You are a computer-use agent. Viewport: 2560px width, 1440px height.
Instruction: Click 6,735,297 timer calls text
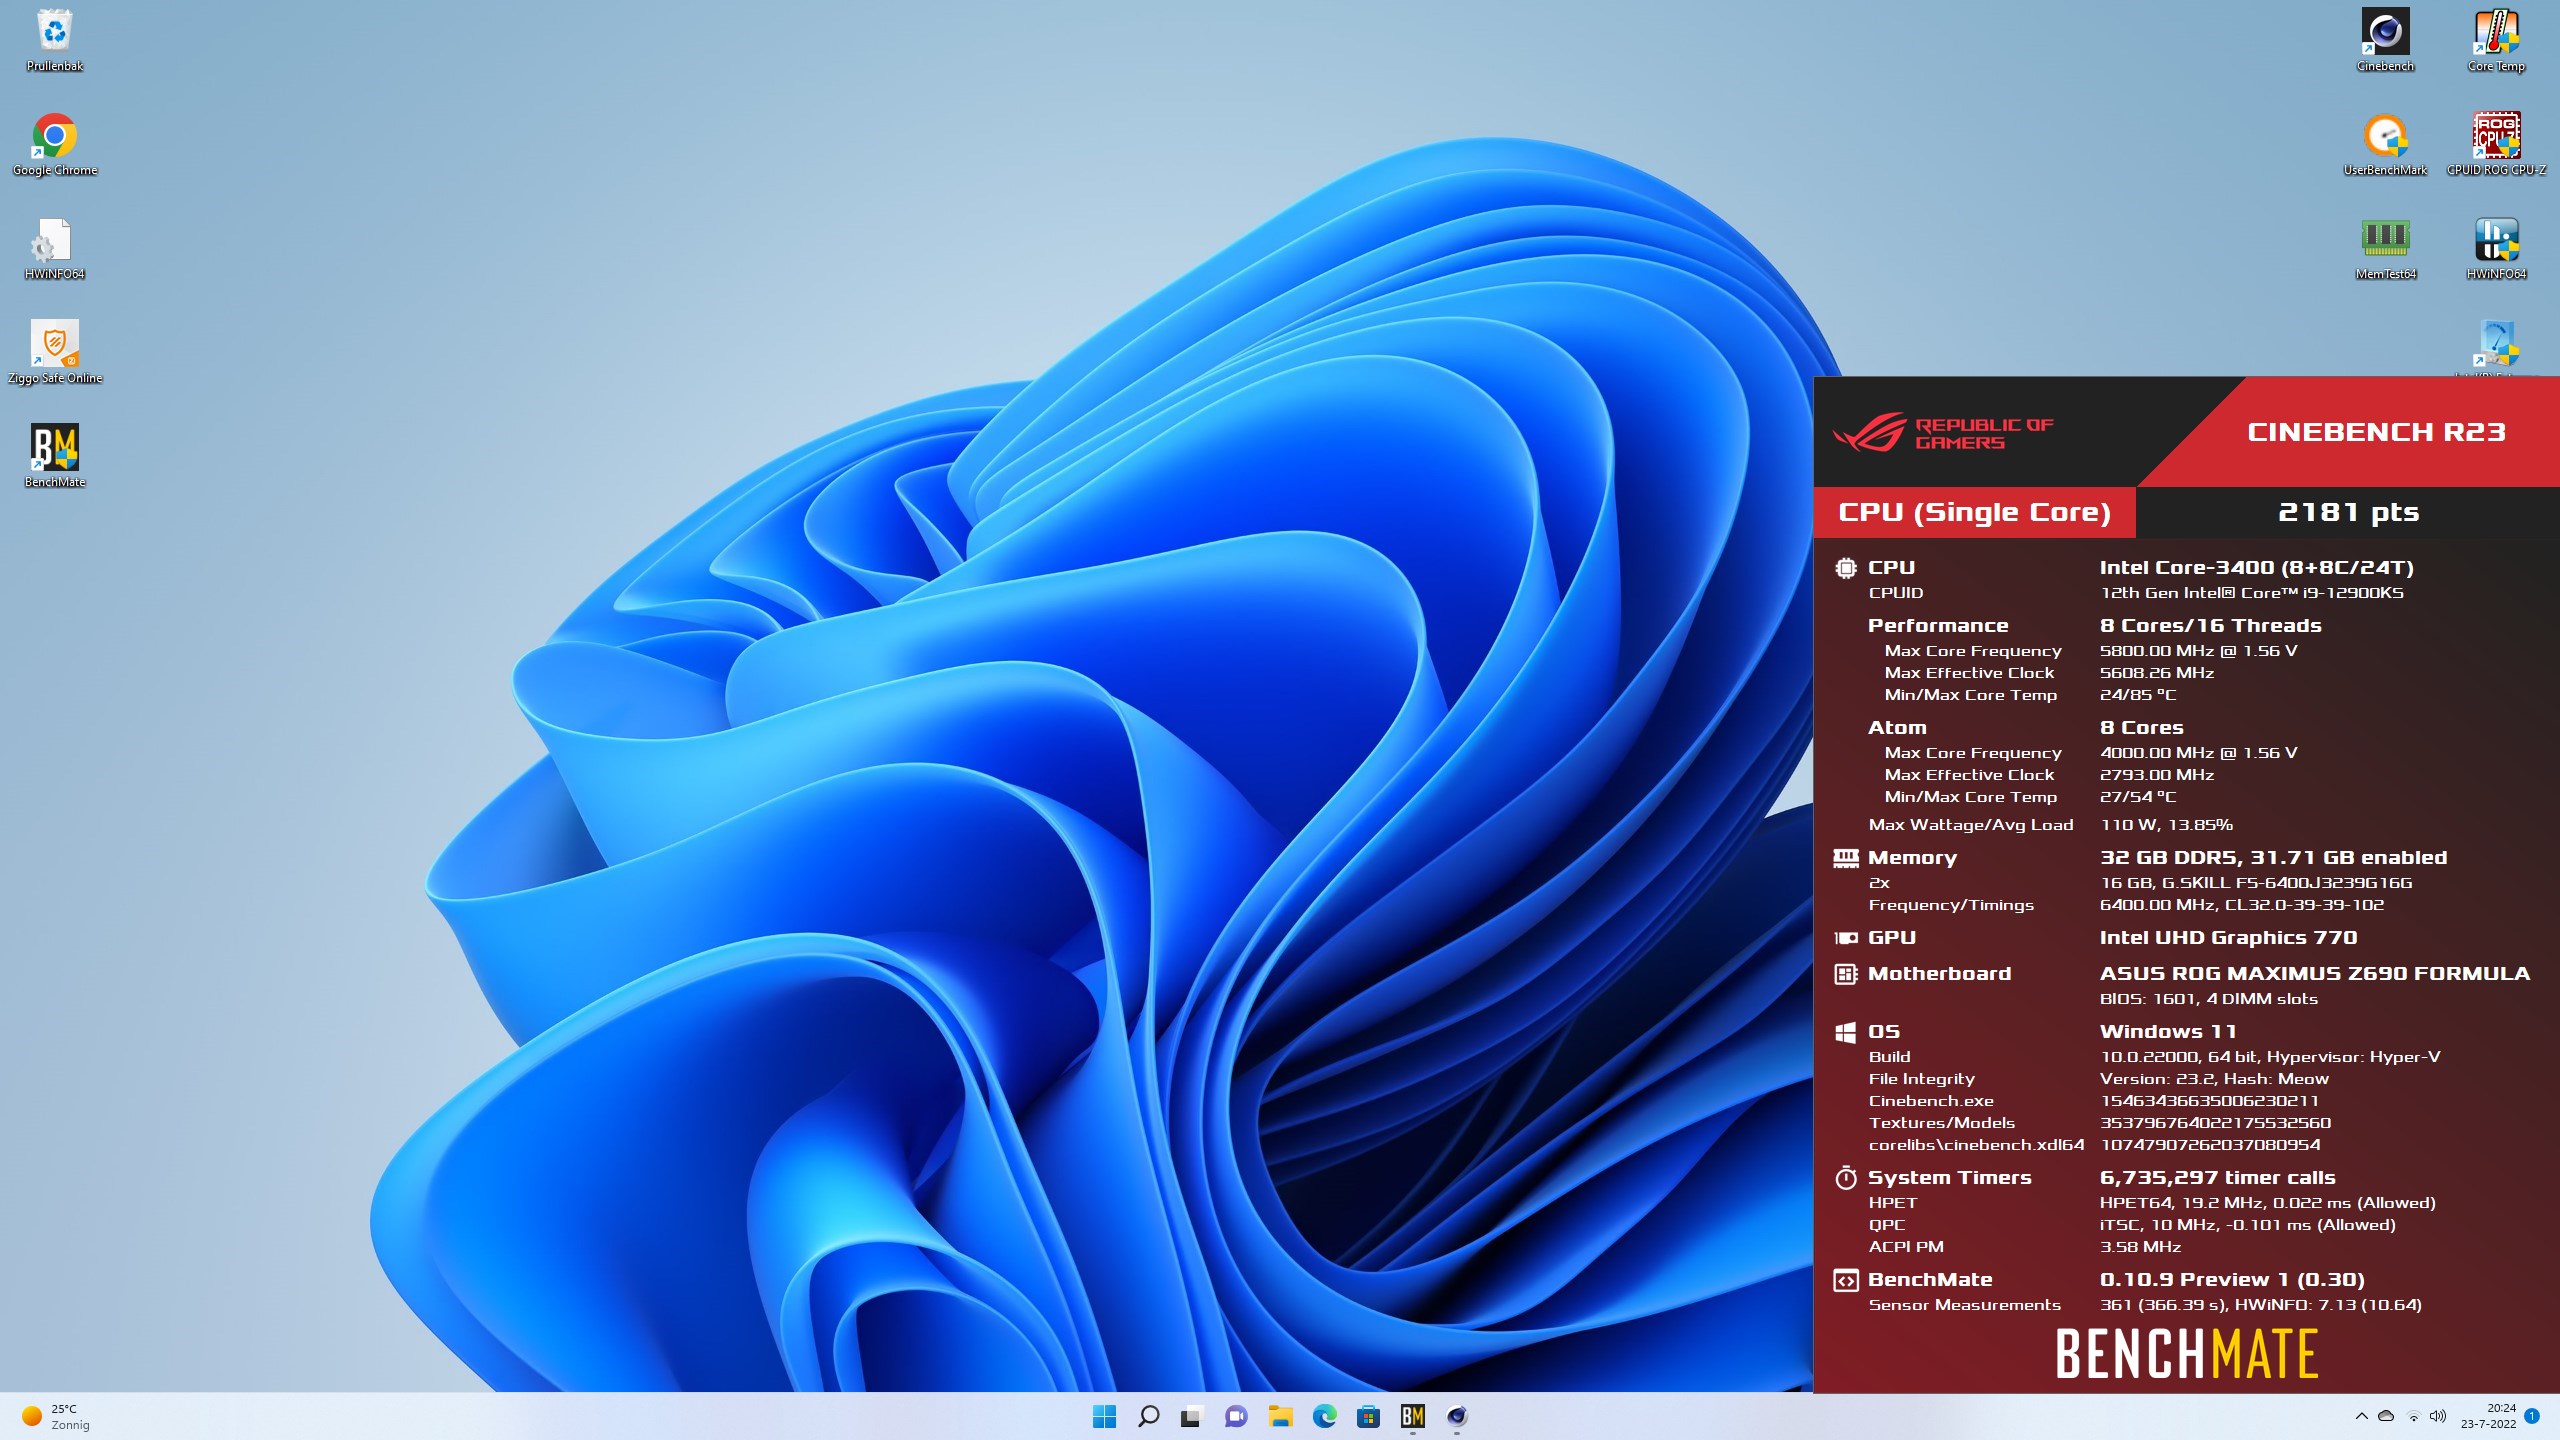(2217, 1178)
